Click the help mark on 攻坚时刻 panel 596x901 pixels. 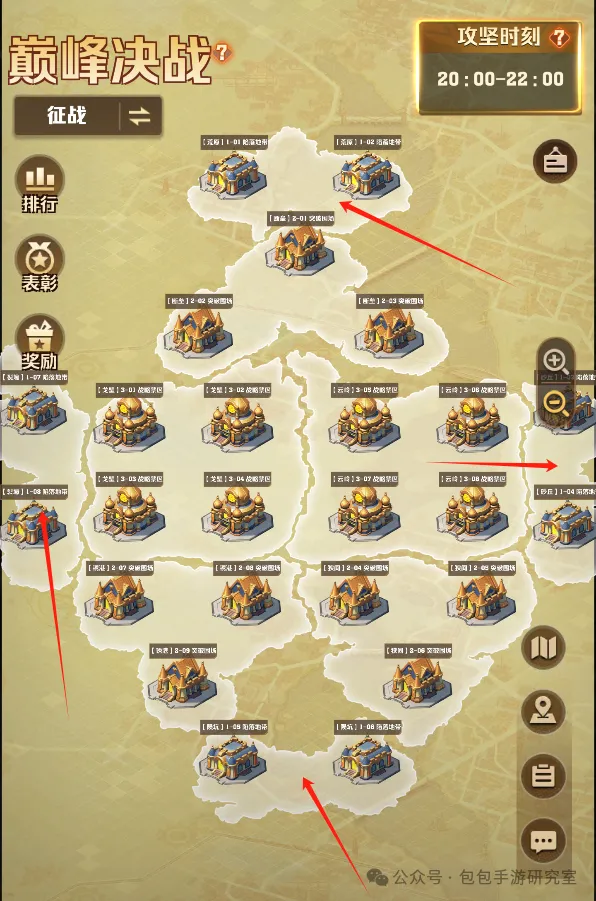tap(559, 38)
